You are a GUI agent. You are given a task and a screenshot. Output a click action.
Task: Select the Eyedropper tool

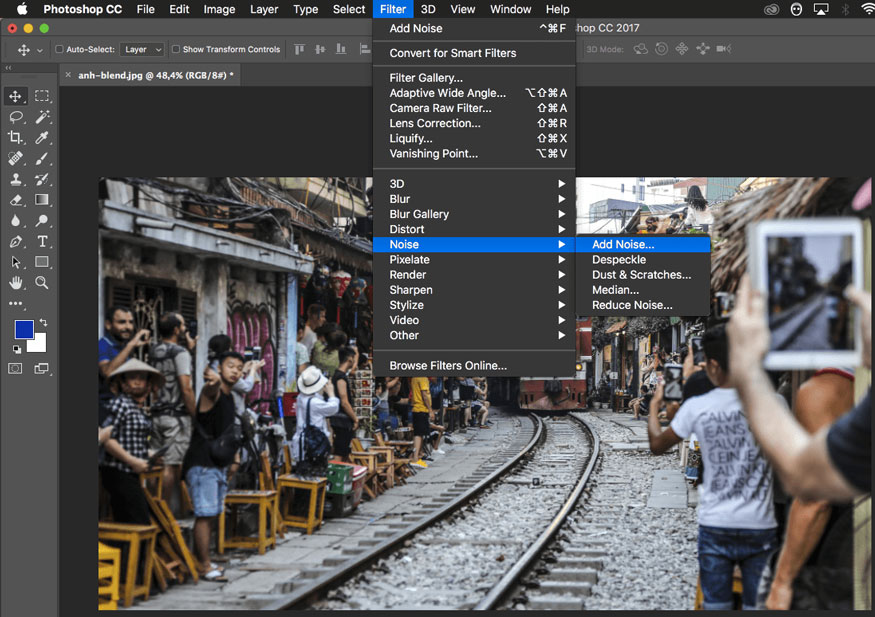(x=42, y=138)
